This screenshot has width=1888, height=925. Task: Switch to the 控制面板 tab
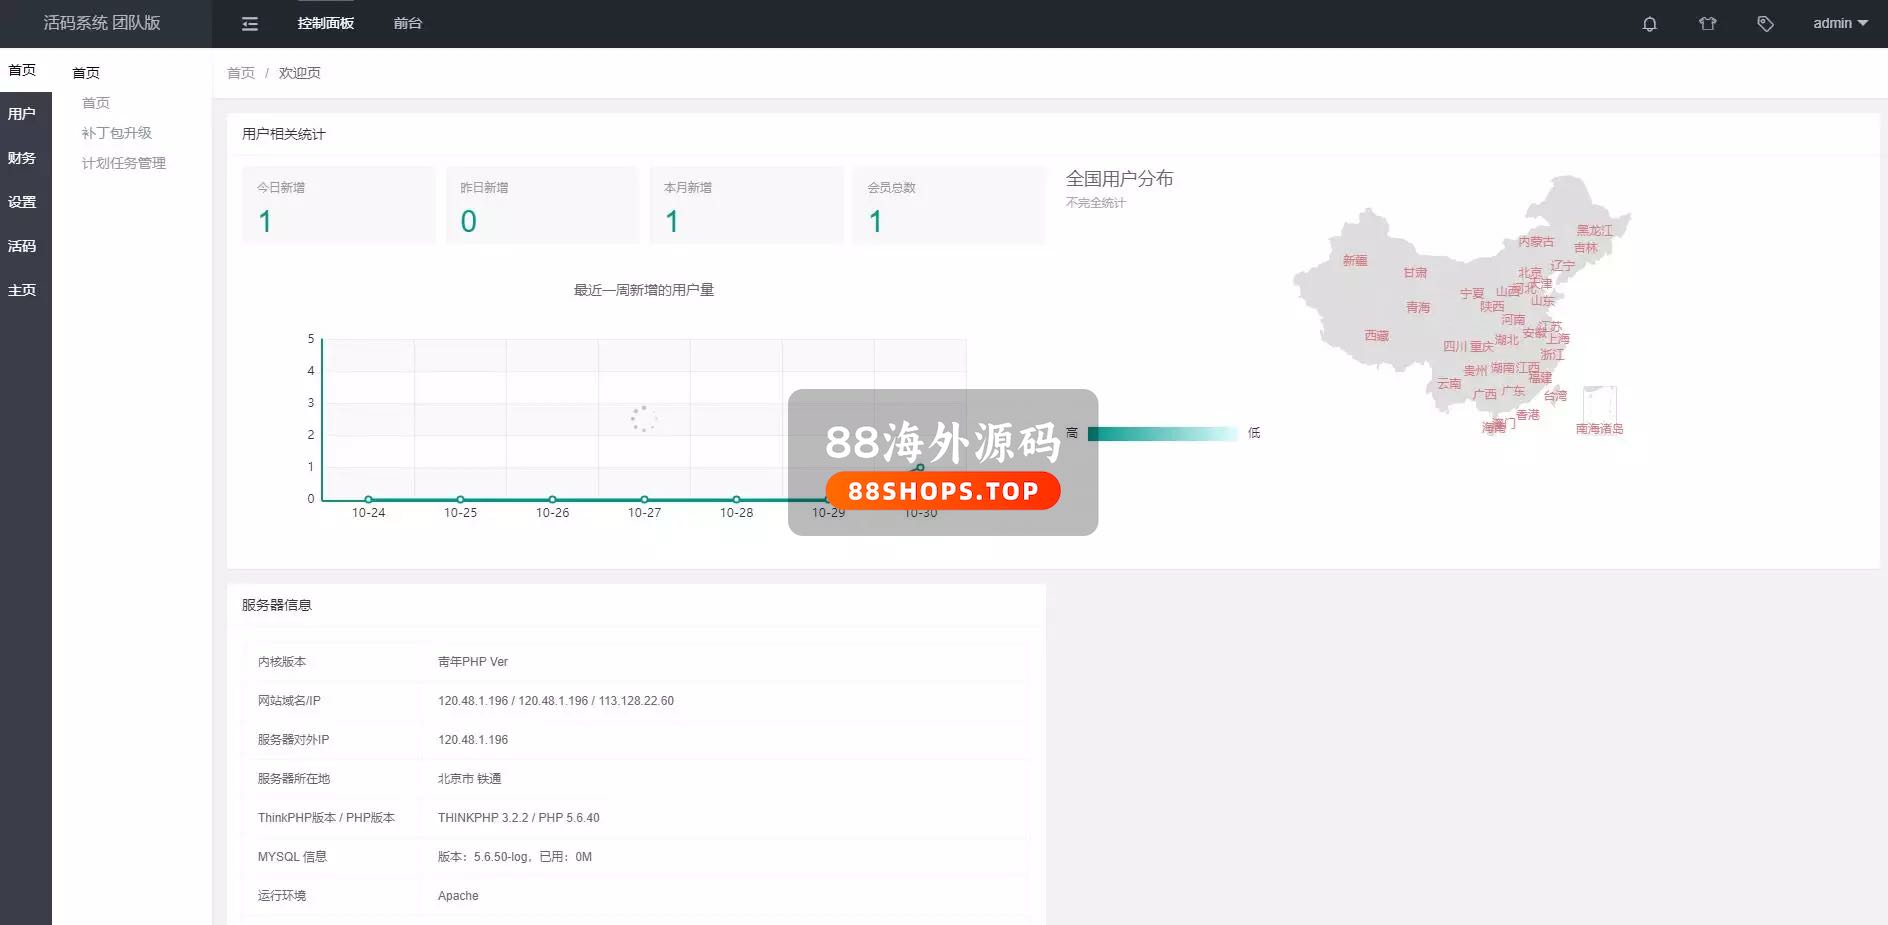coord(325,24)
